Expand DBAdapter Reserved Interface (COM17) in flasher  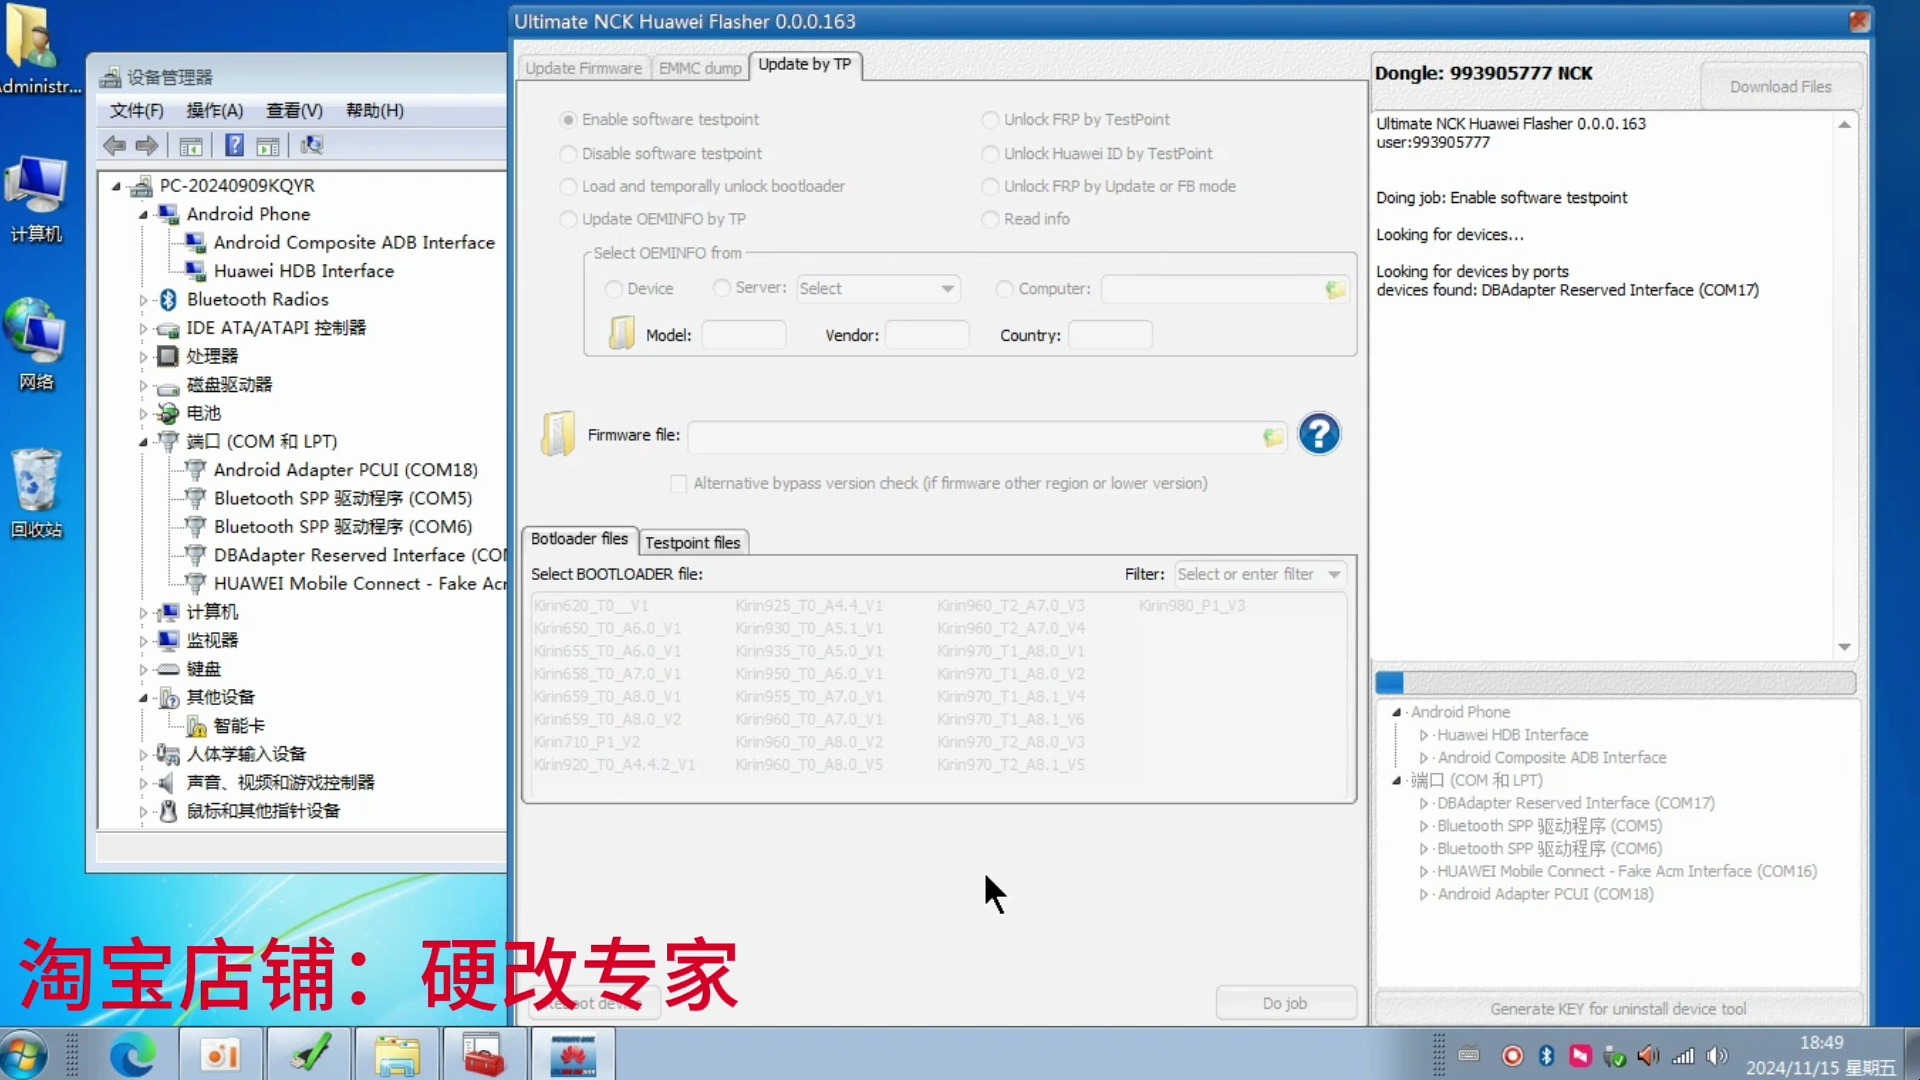click(1423, 803)
